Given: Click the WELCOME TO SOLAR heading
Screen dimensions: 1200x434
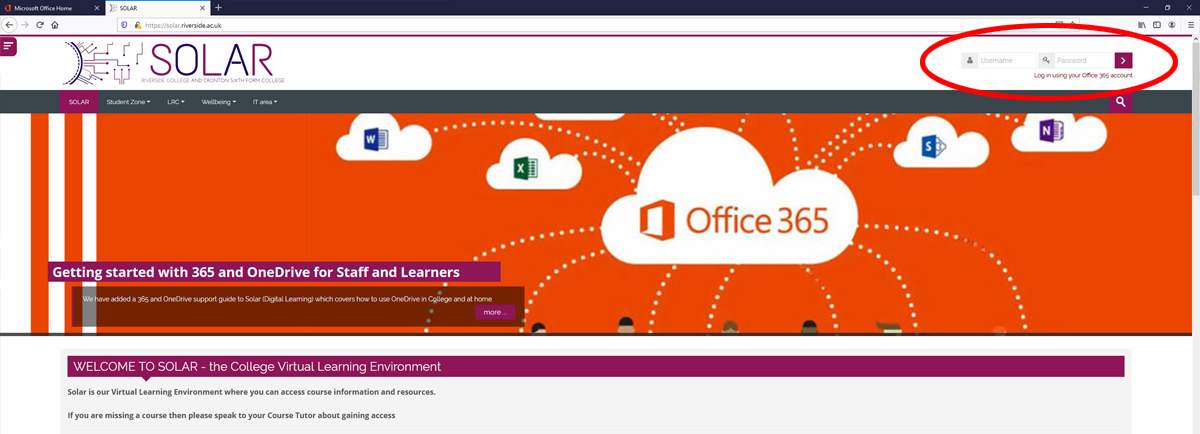Looking at the screenshot, I should point(257,367).
